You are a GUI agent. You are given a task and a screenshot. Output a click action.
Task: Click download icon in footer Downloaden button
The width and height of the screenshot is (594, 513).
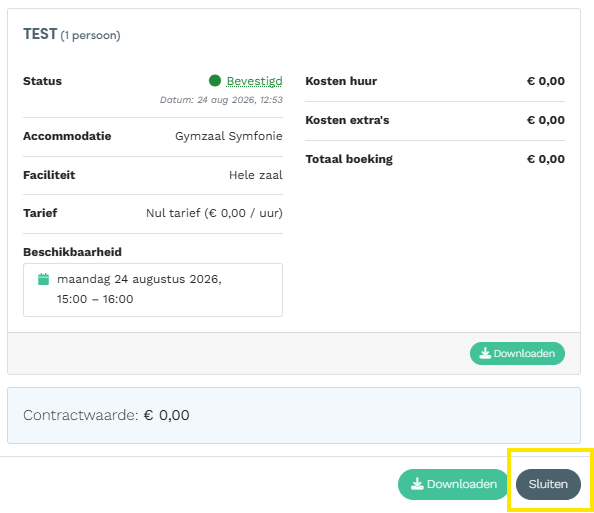click(x=417, y=484)
